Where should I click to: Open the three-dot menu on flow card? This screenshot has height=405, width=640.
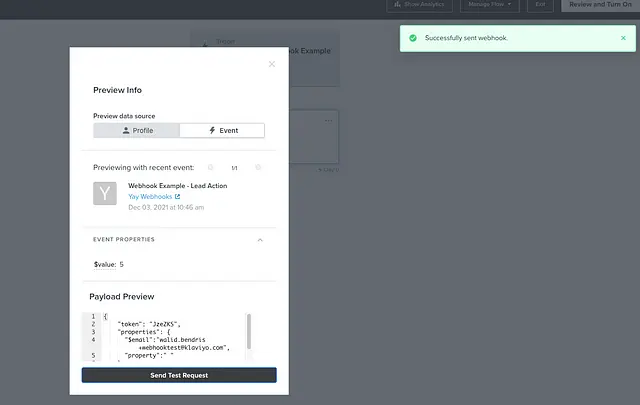click(328, 122)
